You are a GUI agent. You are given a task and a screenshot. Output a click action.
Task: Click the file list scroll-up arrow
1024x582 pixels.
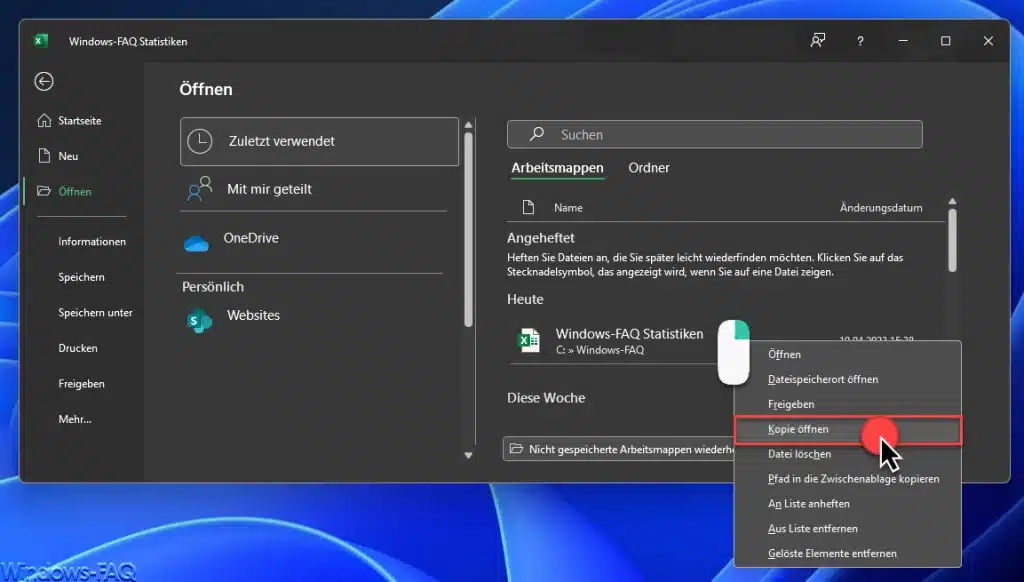(952, 201)
